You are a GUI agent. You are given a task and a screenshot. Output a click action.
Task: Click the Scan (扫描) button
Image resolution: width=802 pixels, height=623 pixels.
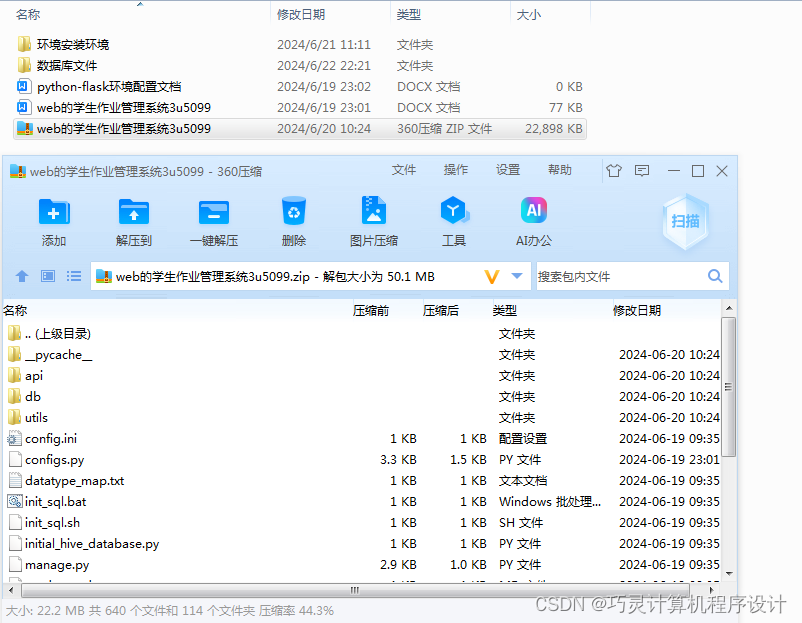point(685,220)
